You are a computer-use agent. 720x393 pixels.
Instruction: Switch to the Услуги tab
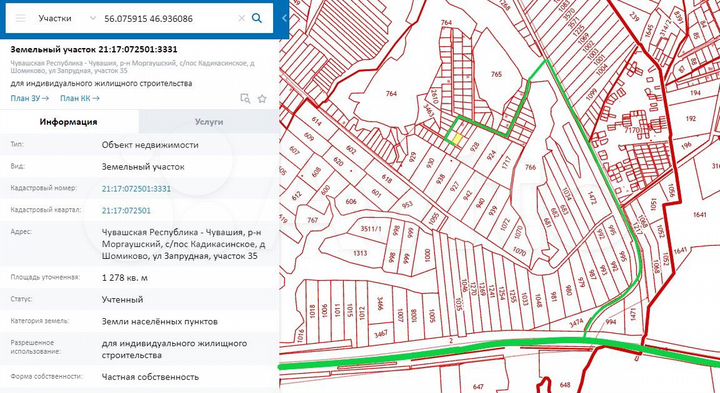coord(209,122)
